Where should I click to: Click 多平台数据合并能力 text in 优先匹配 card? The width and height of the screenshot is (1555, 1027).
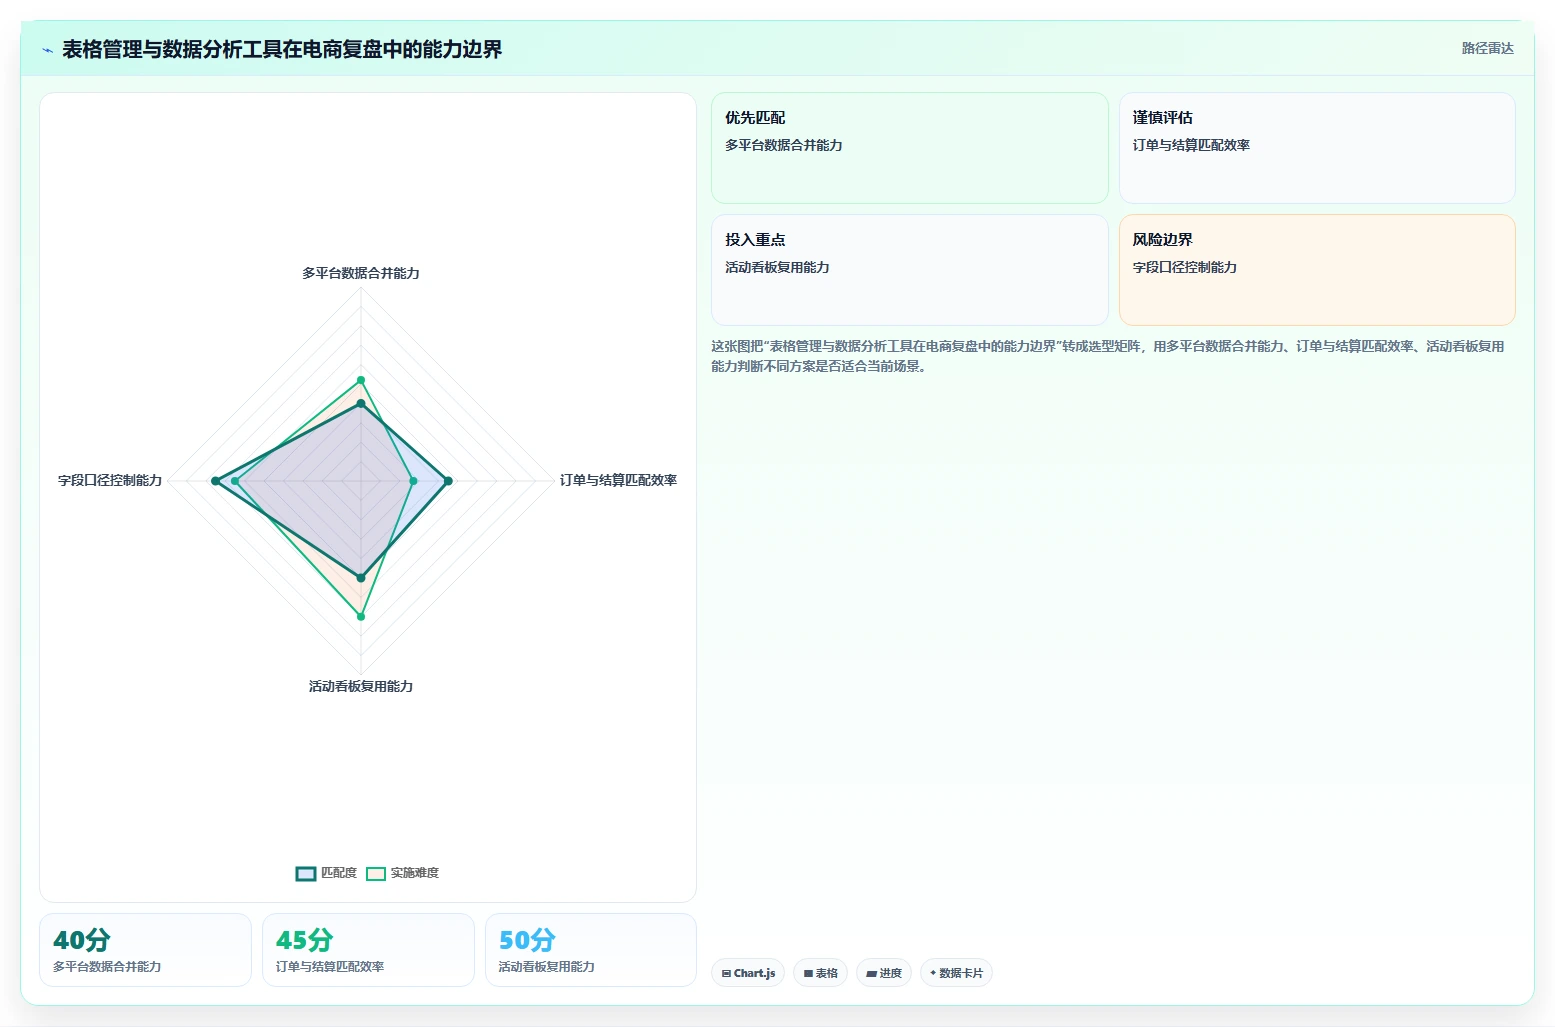784,145
